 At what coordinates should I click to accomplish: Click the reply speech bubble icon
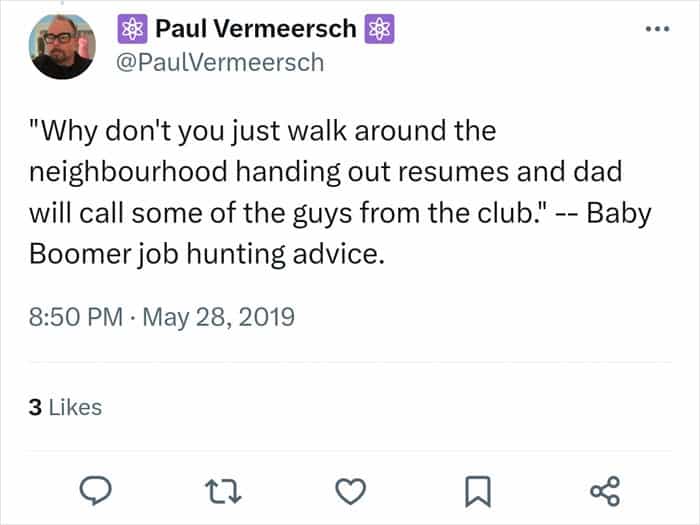coord(93,490)
